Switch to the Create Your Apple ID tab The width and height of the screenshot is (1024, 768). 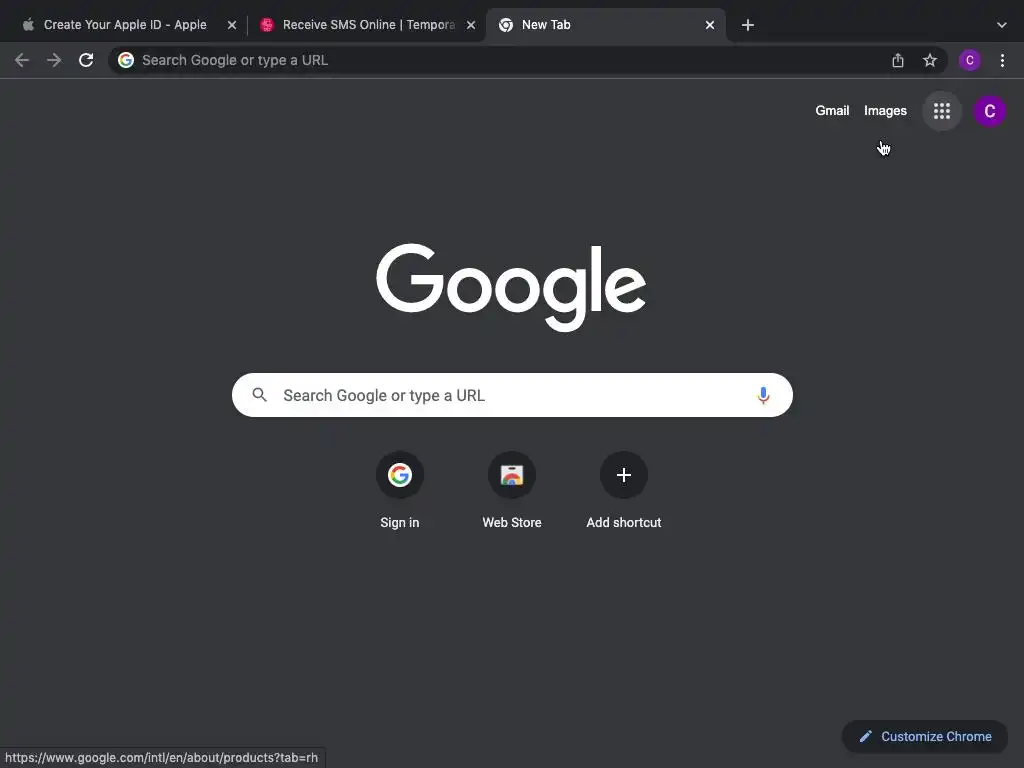(125, 25)
